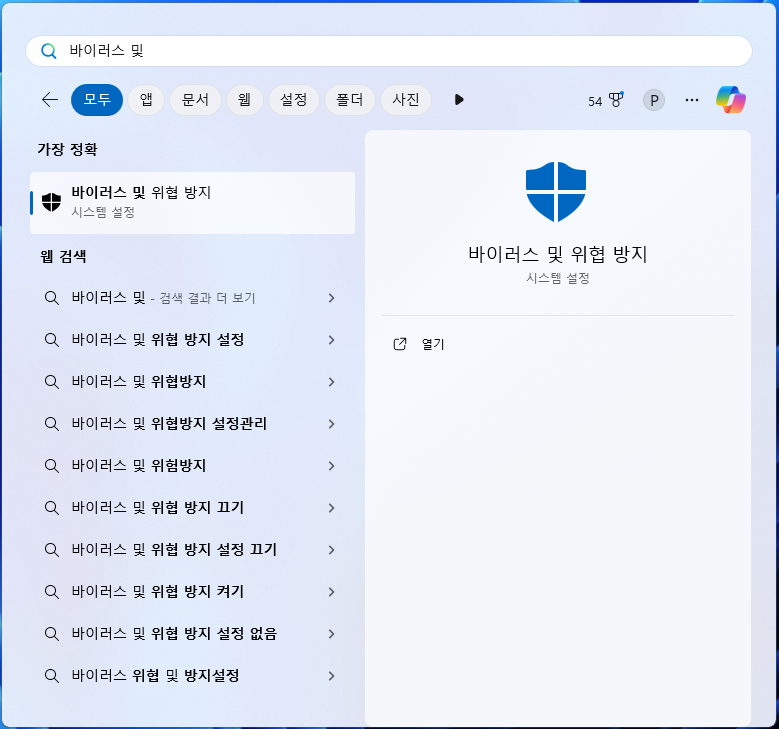Viewport: 779px width, 729px height.
Task: Open the three-dot more options menu
Action: point(692,100)
